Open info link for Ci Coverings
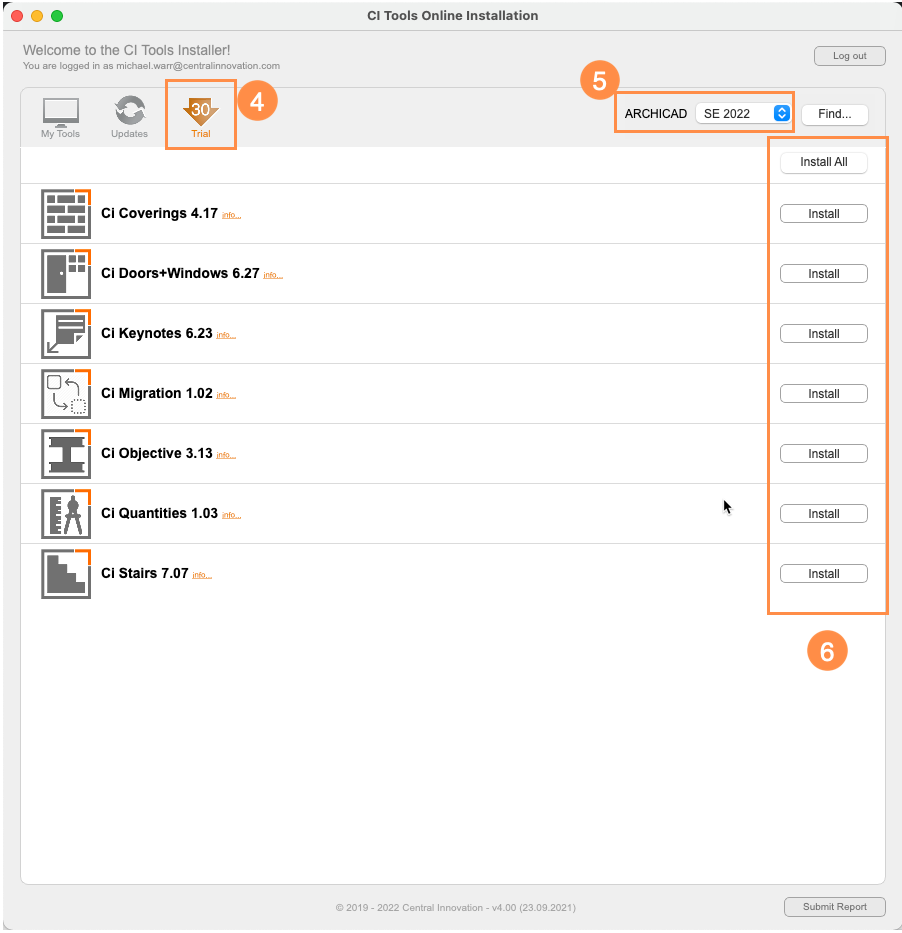This screenshot has height=933, width=902. pos(231,215)
